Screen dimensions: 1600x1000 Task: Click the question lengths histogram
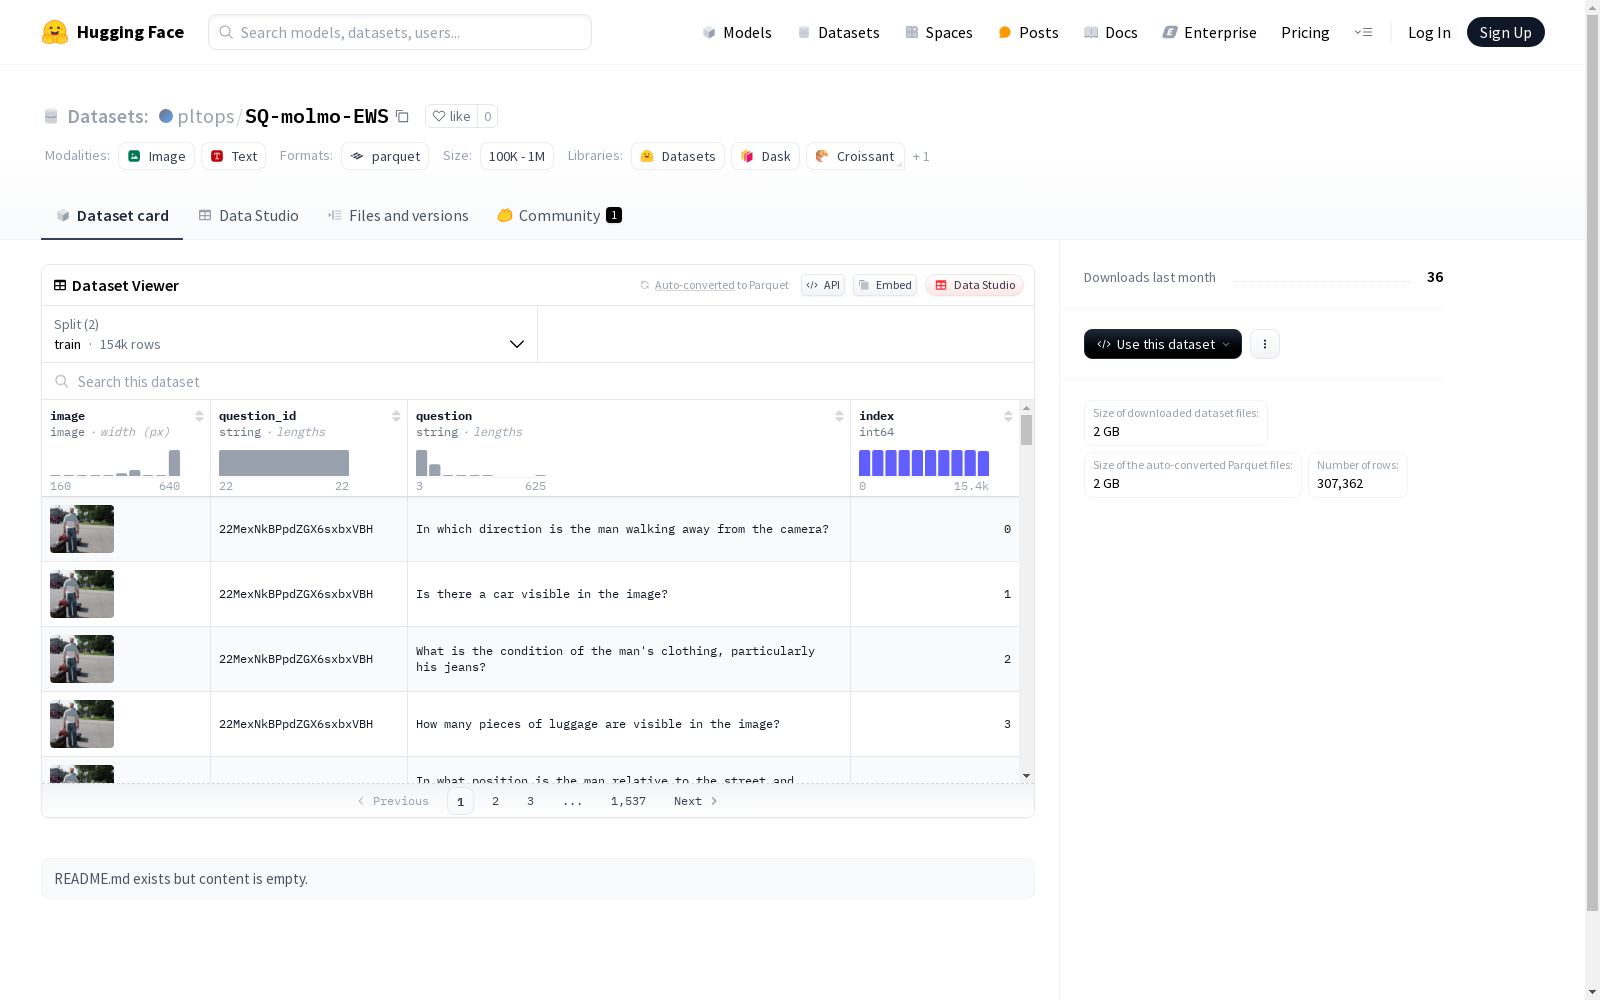(481, 463)
